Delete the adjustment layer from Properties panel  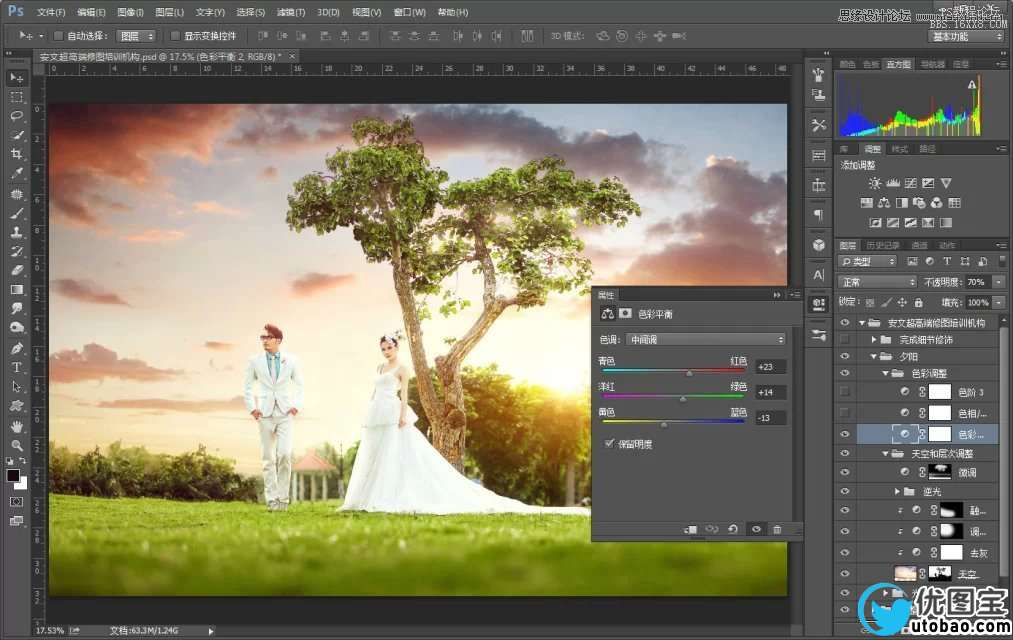(x=777, y=530)
